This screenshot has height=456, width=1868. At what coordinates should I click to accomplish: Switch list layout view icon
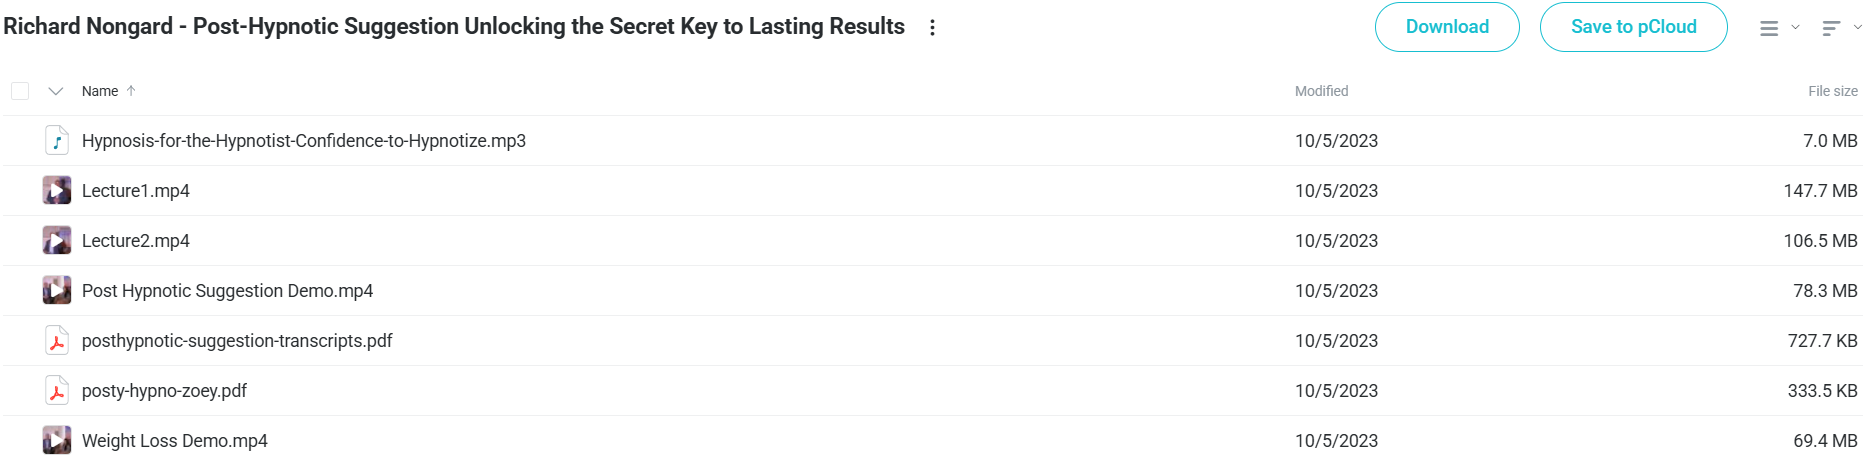1769,28
